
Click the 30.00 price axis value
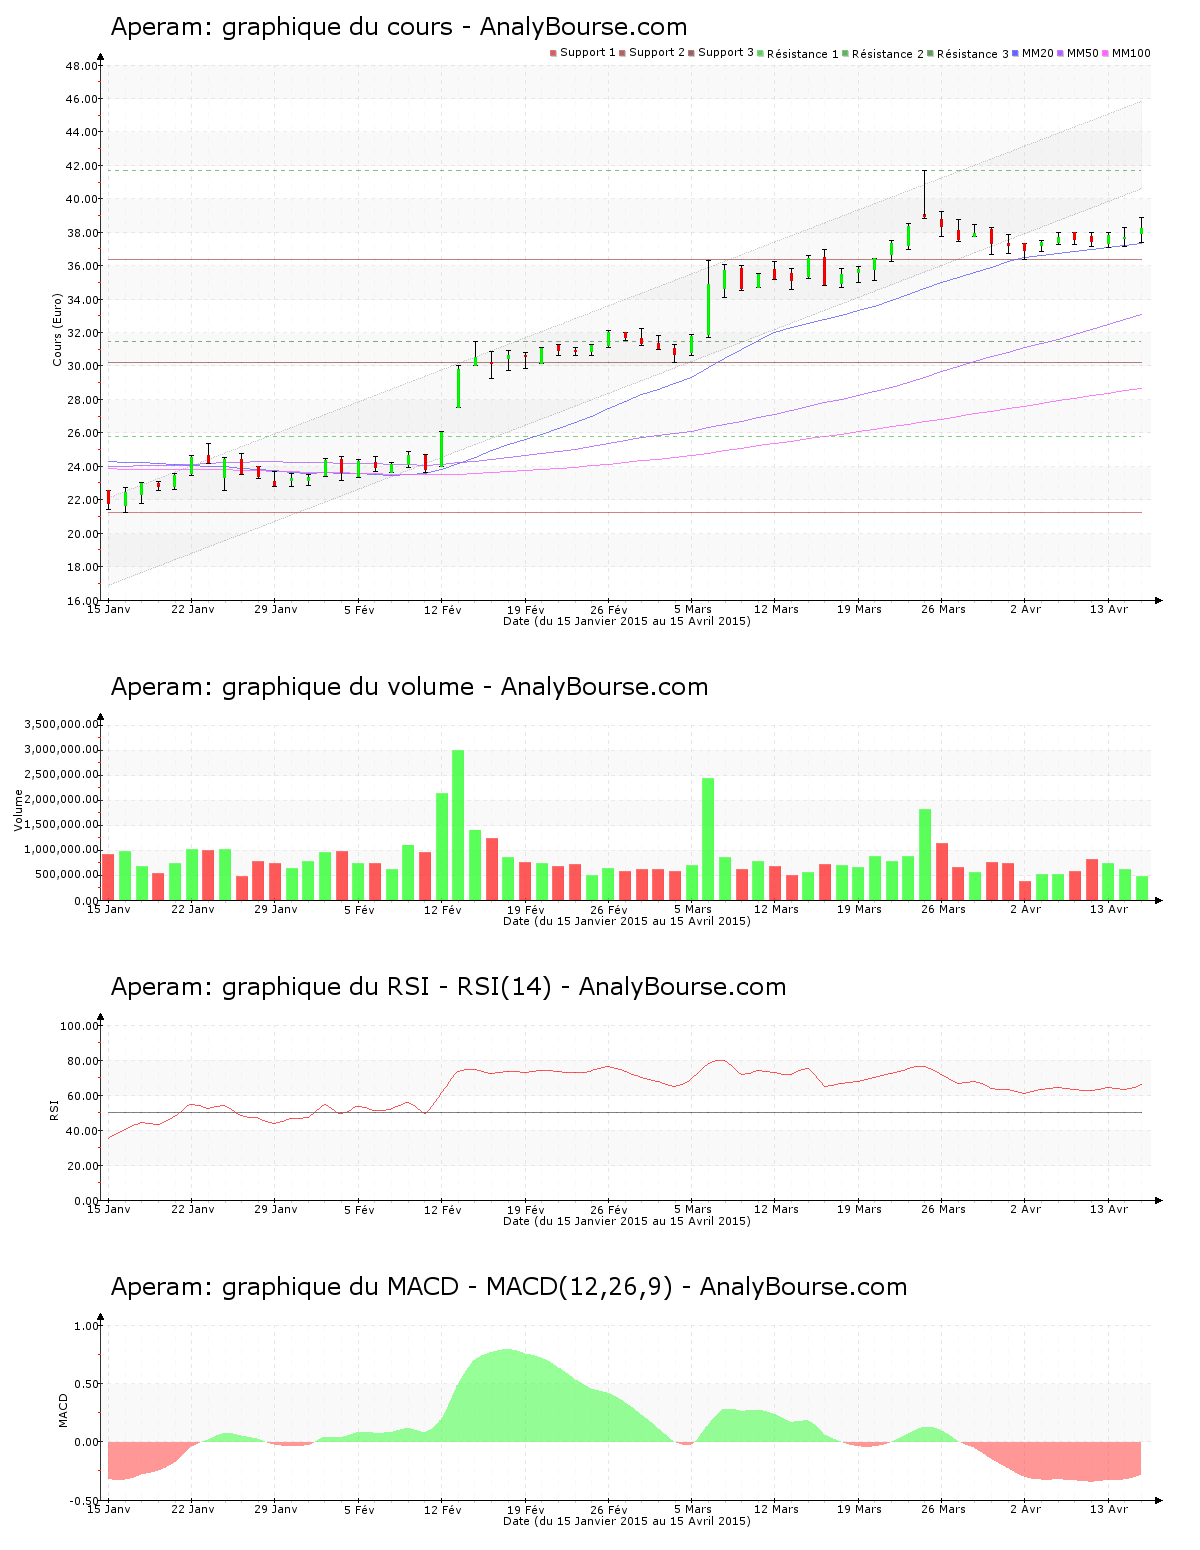pos(82,366)
